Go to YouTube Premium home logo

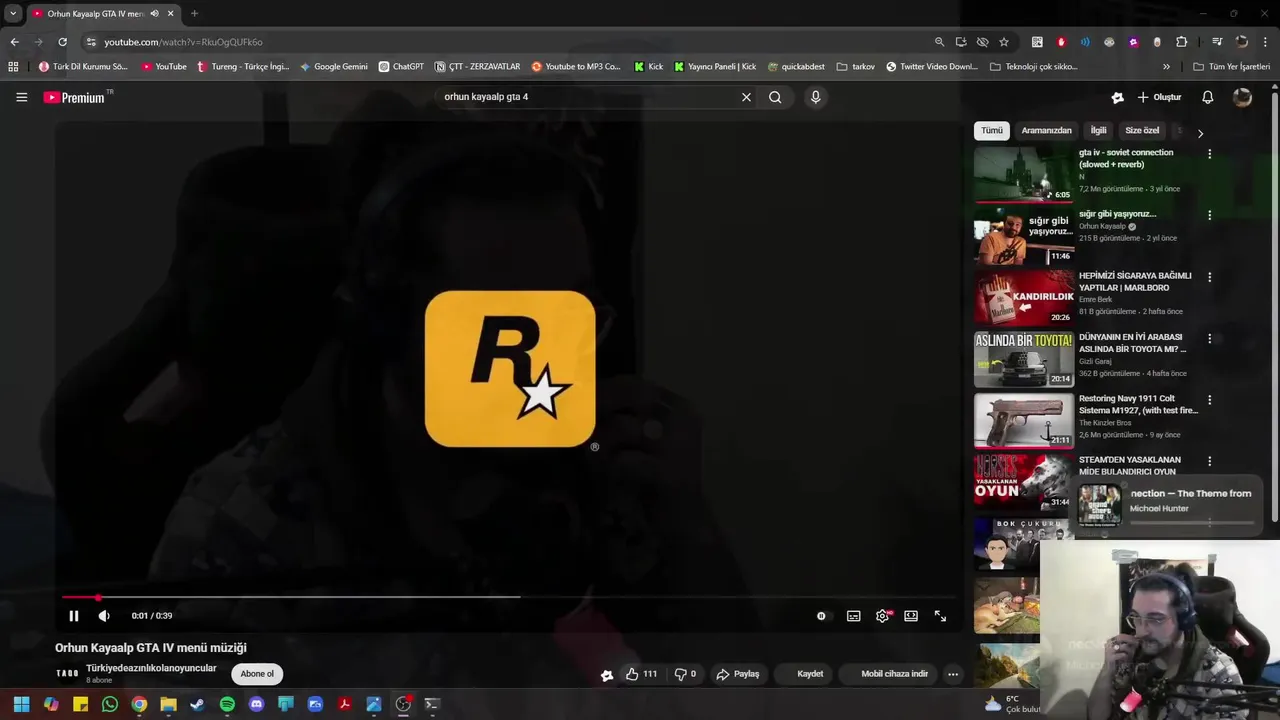point(74,97)
